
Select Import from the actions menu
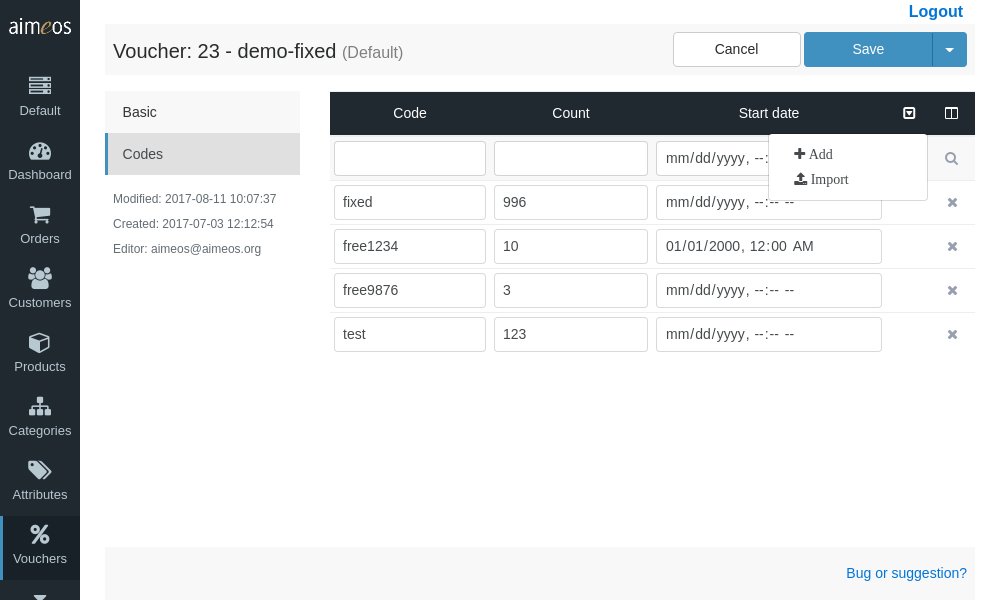[821, 179]
